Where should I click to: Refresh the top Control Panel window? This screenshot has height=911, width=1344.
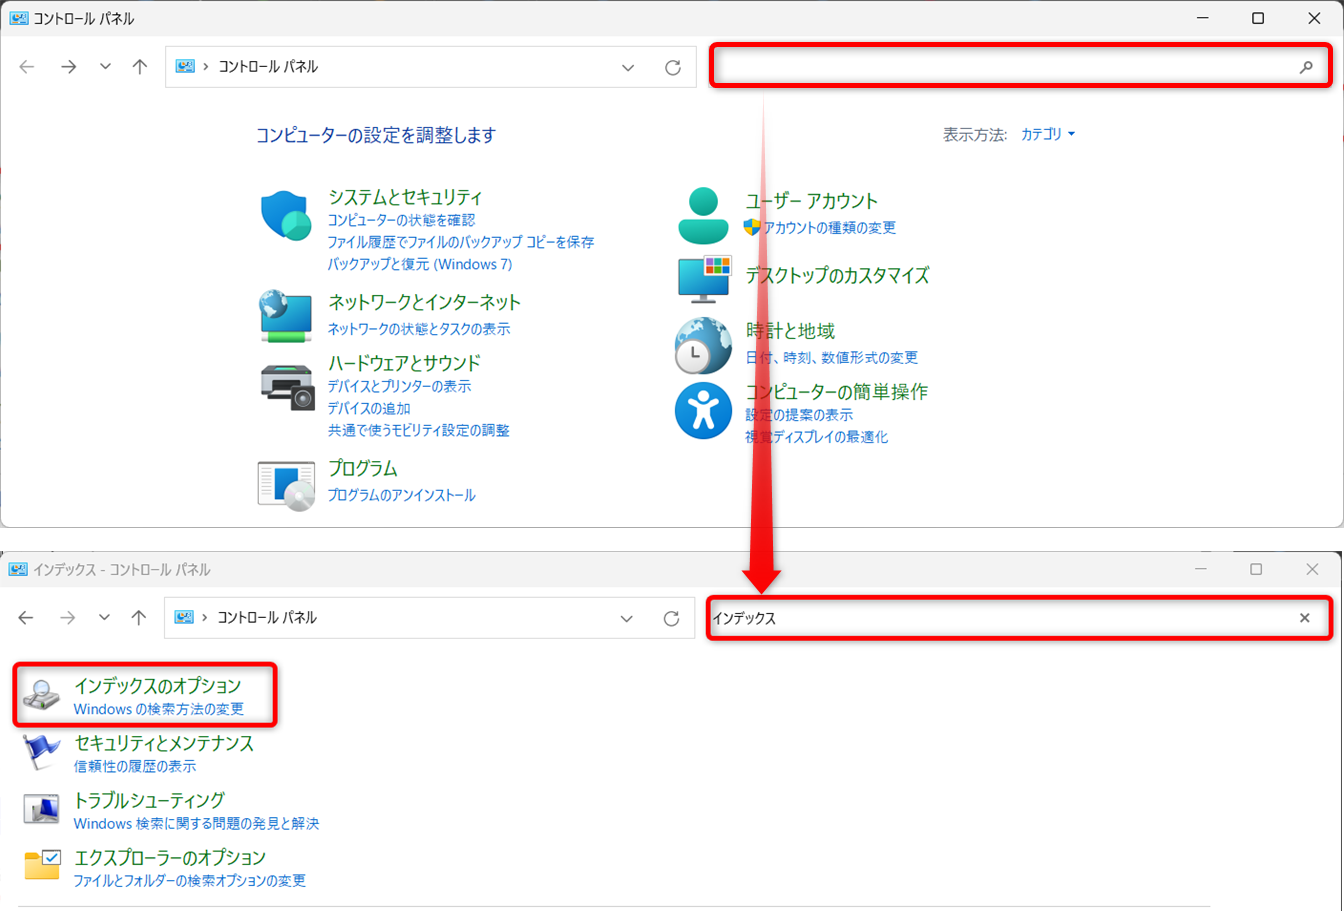(673, 67)
